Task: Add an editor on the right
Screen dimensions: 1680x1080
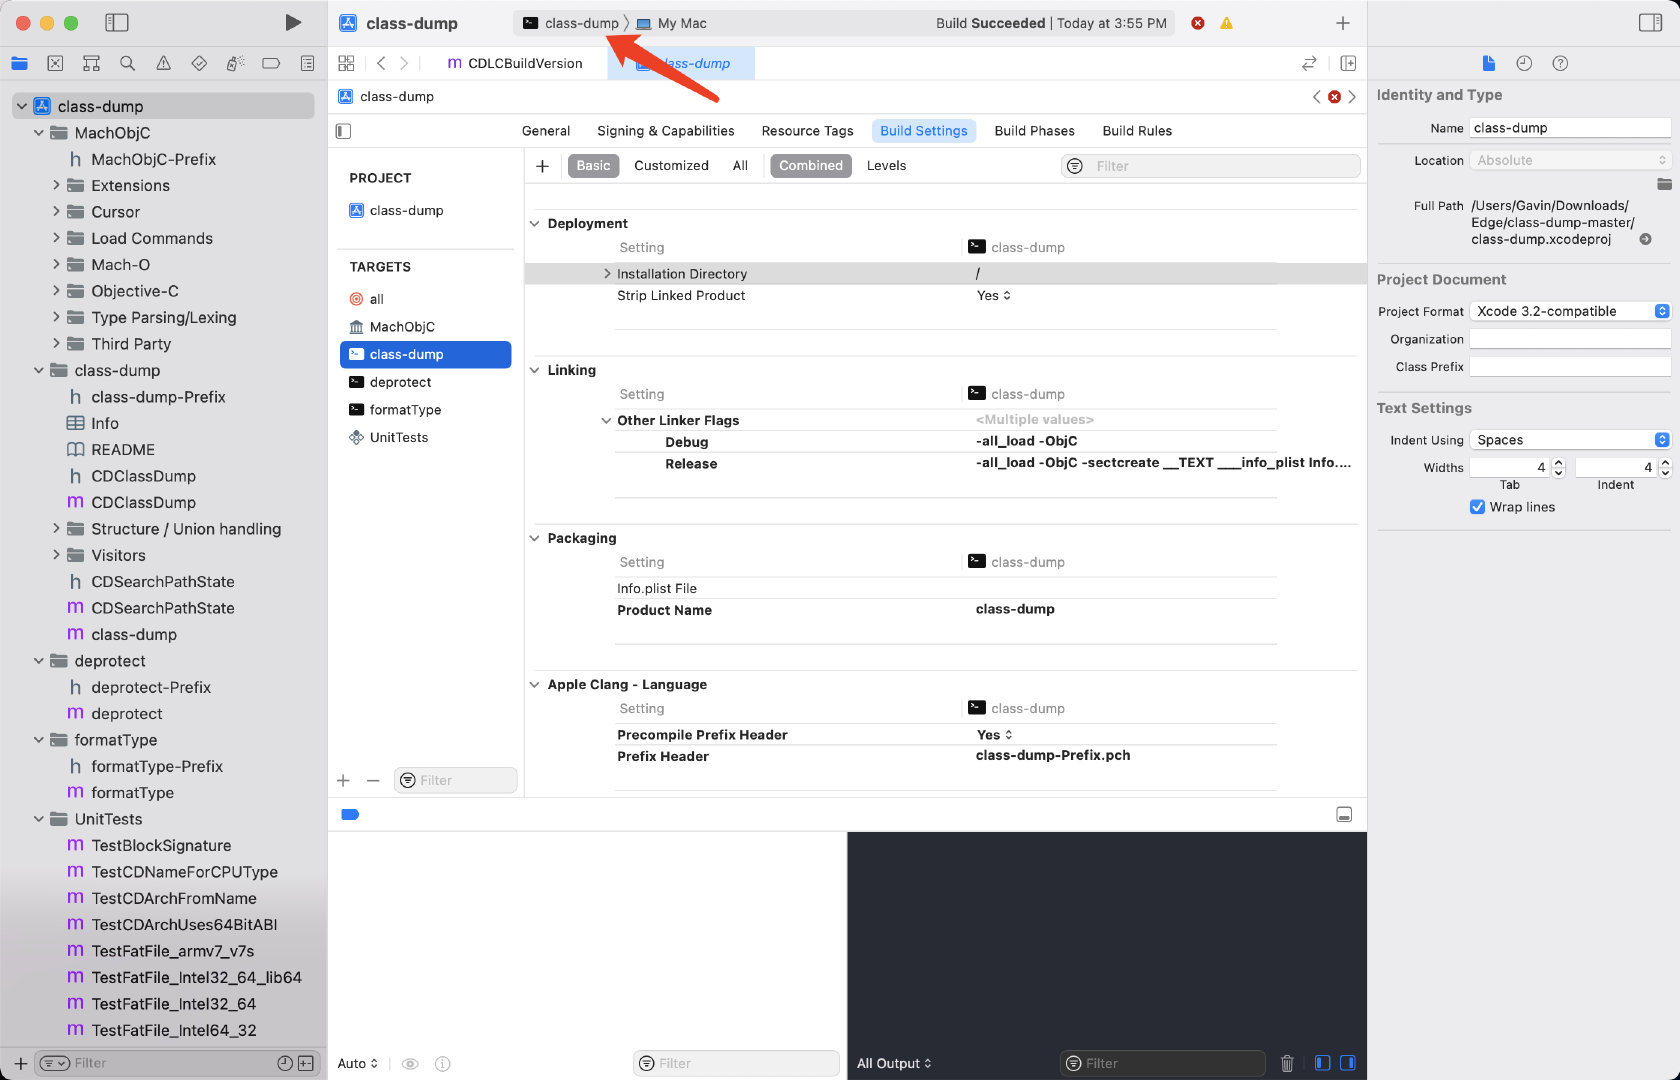Action: 1348,63
